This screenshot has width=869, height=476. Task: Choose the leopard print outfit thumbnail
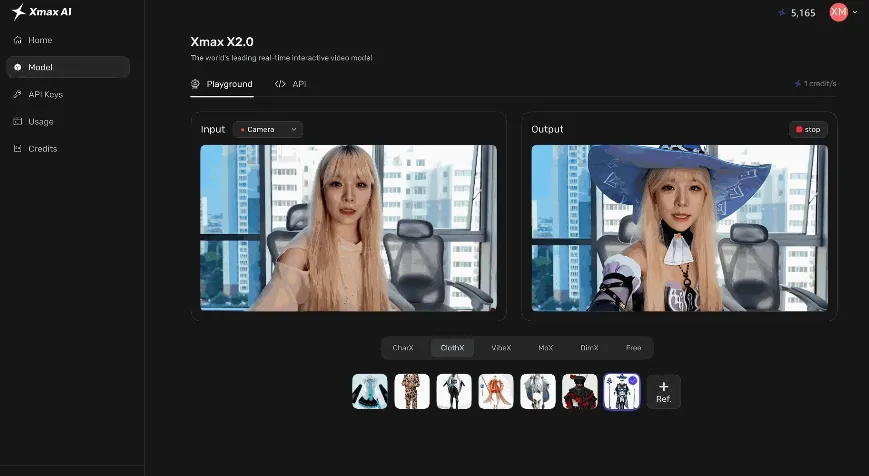(x=412, y=391)
